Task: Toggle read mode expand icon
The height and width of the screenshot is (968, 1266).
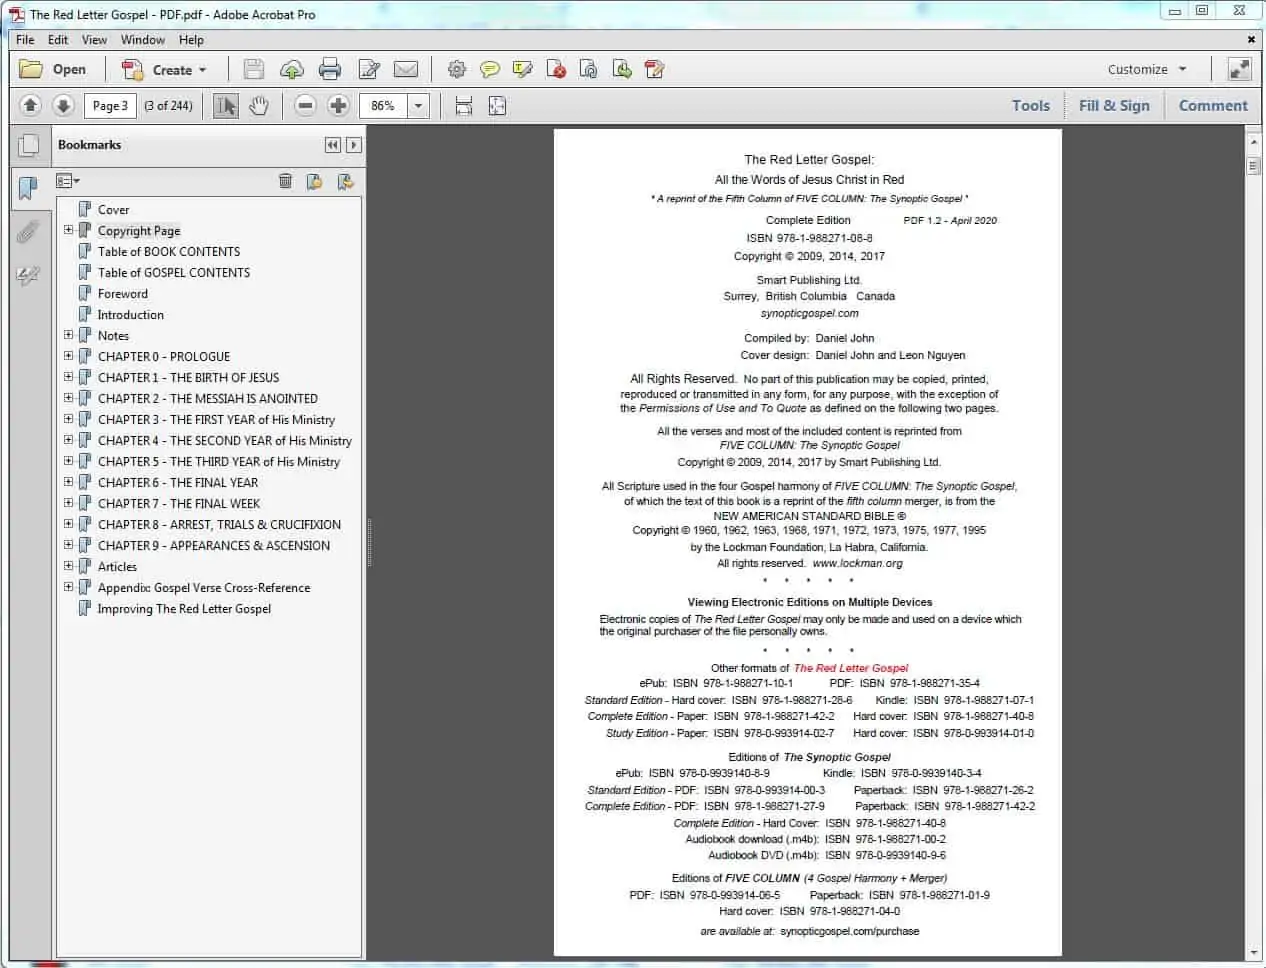Action: pyautogui.click(x=1239, y=69)
